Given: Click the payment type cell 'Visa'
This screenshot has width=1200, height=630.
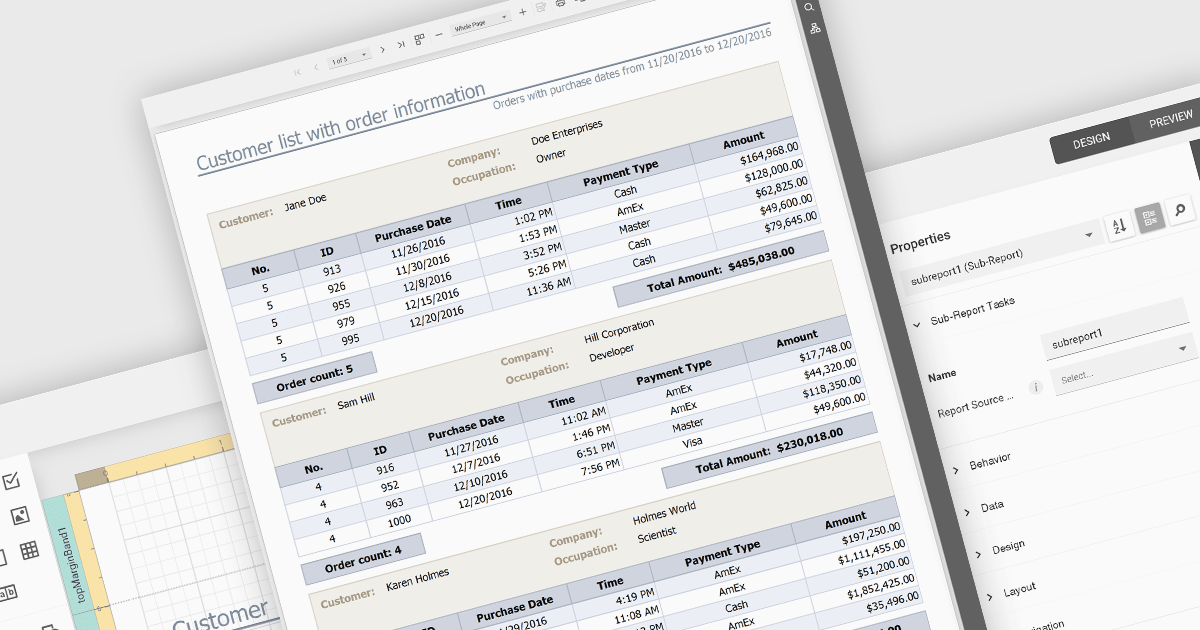Looking at the screenshot, I should [690, 441].
